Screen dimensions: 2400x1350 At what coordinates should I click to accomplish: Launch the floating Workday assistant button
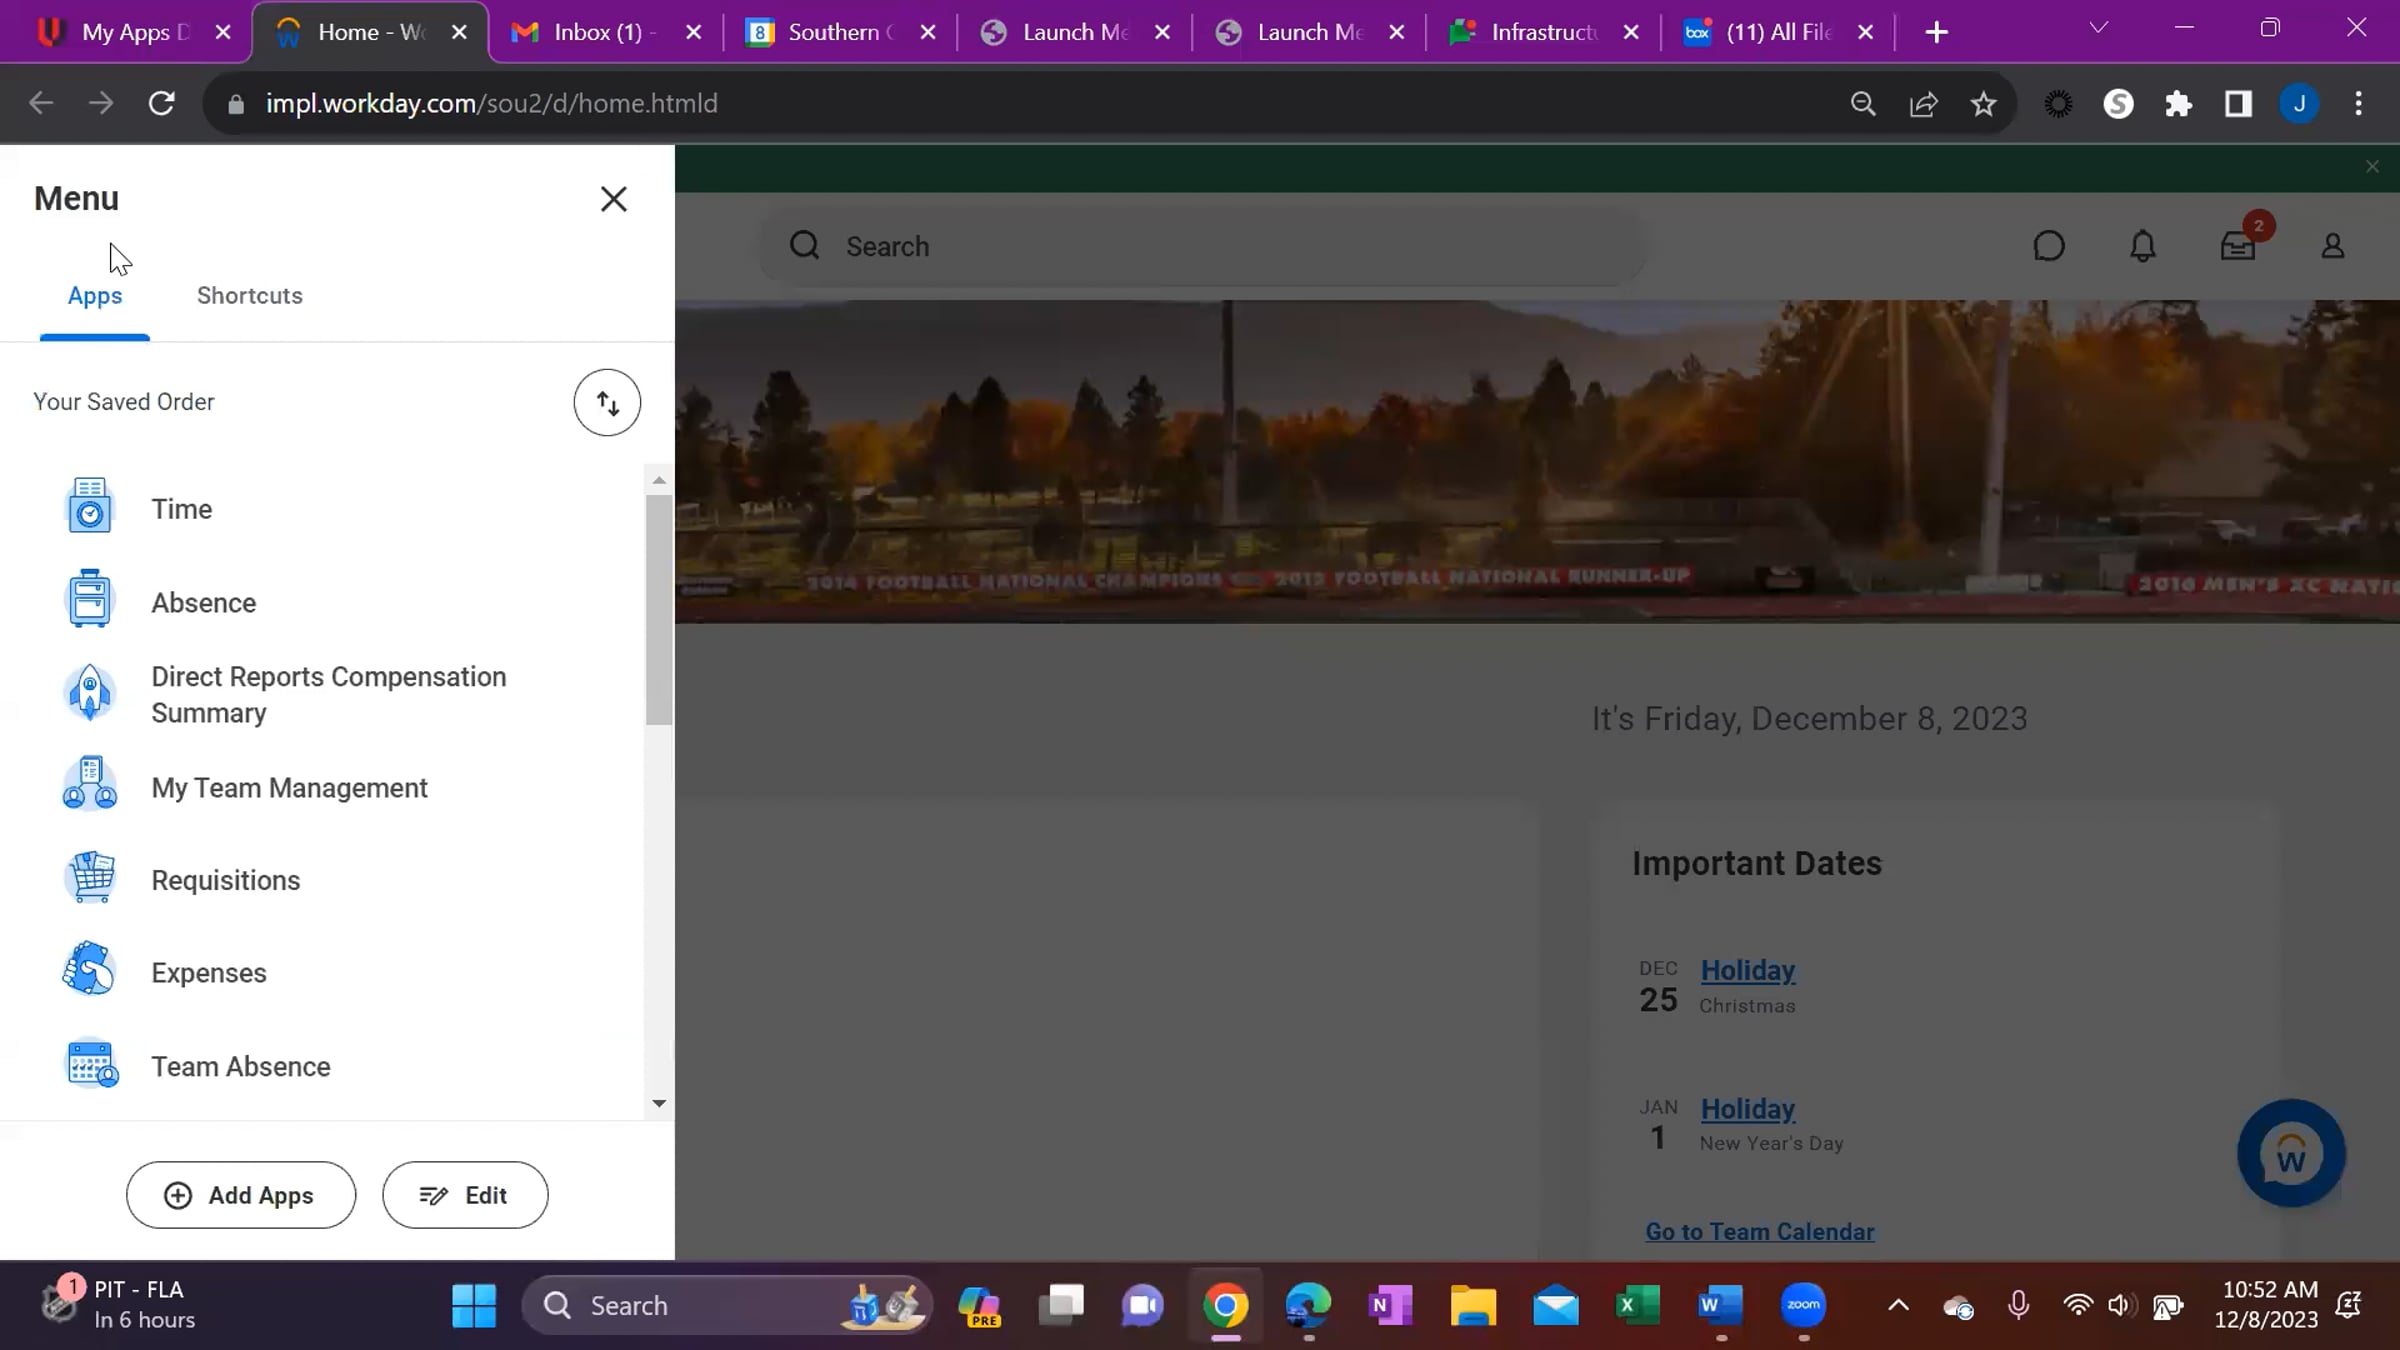pos(2291,1154)
